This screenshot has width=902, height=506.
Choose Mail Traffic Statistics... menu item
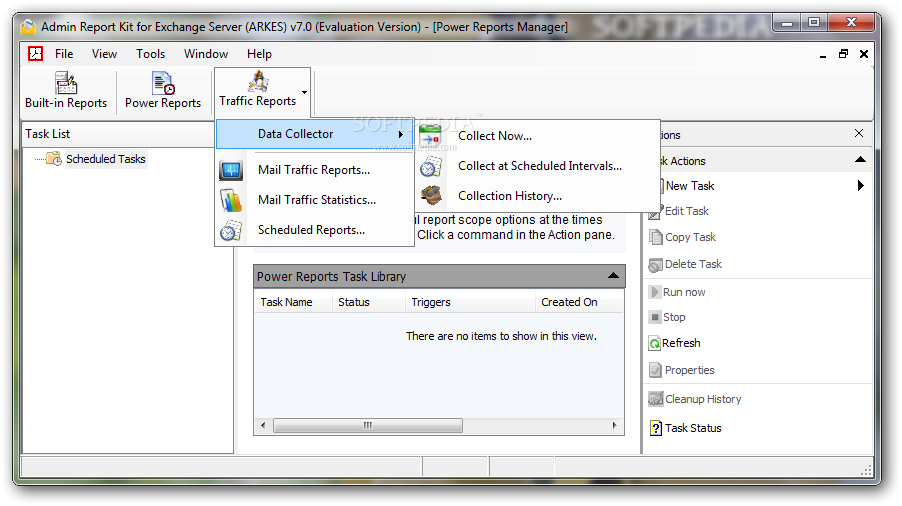[x=316, y=200]
